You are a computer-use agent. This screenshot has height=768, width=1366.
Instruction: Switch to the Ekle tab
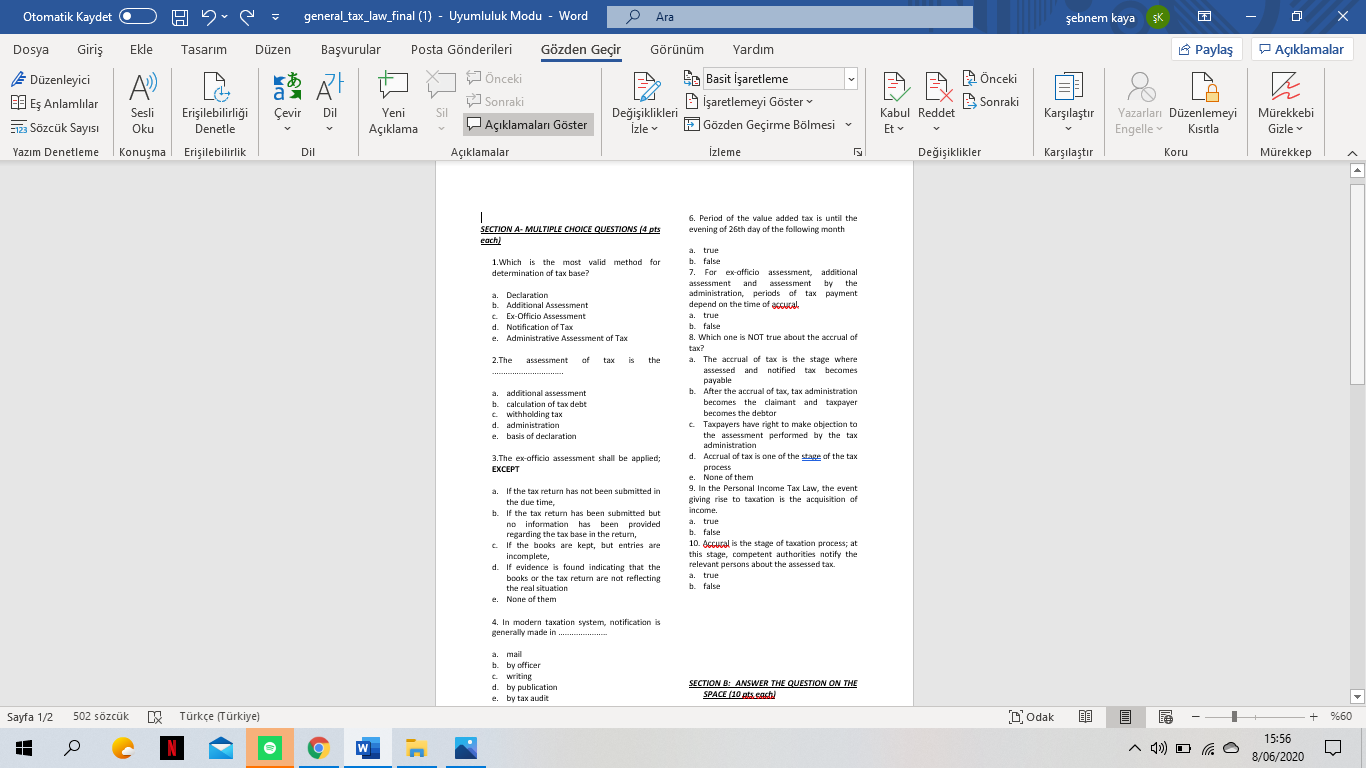click(x=141, y=50)
